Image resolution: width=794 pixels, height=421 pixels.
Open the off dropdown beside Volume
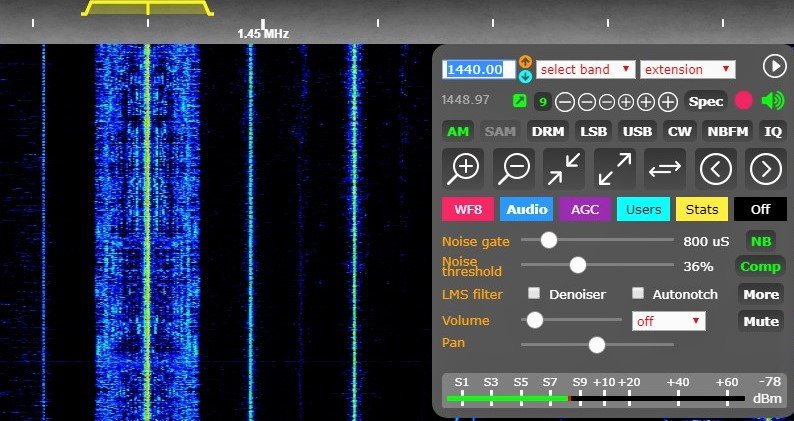click(668, 321)
